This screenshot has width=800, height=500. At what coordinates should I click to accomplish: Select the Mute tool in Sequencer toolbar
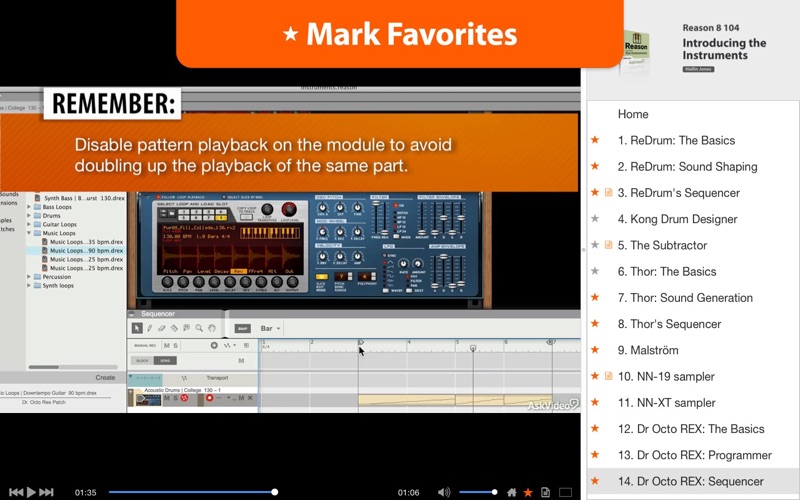(x=187, y=328)
